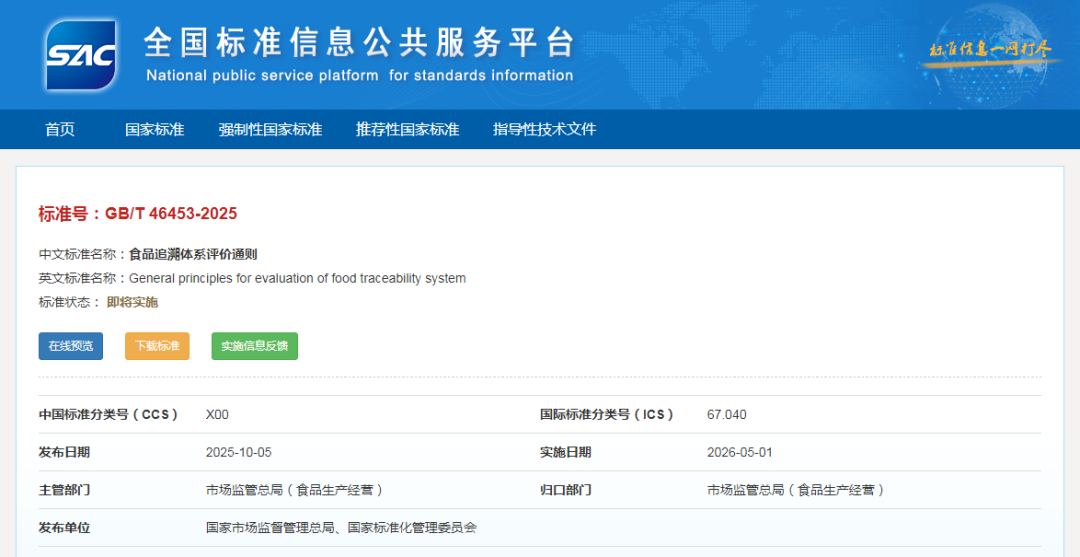Click the calligraphy slogan graphic in the header

(990, 50)
